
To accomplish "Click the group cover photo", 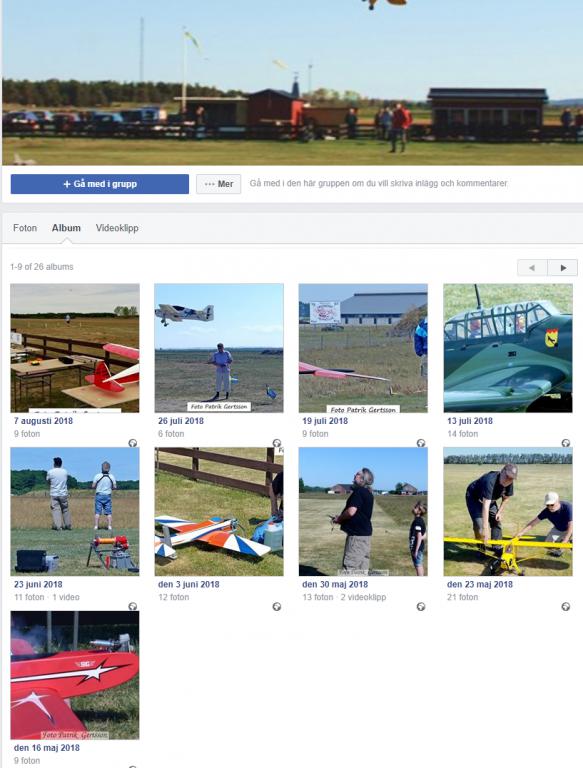I will click(292, 82).
